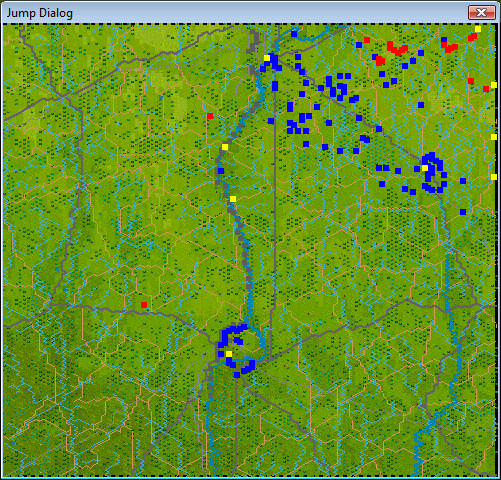Viewport: 501px width, 480px height.
Task: Select blue unit just right of eastern ring
Action: pyautogui.click(x=463, y=181)
